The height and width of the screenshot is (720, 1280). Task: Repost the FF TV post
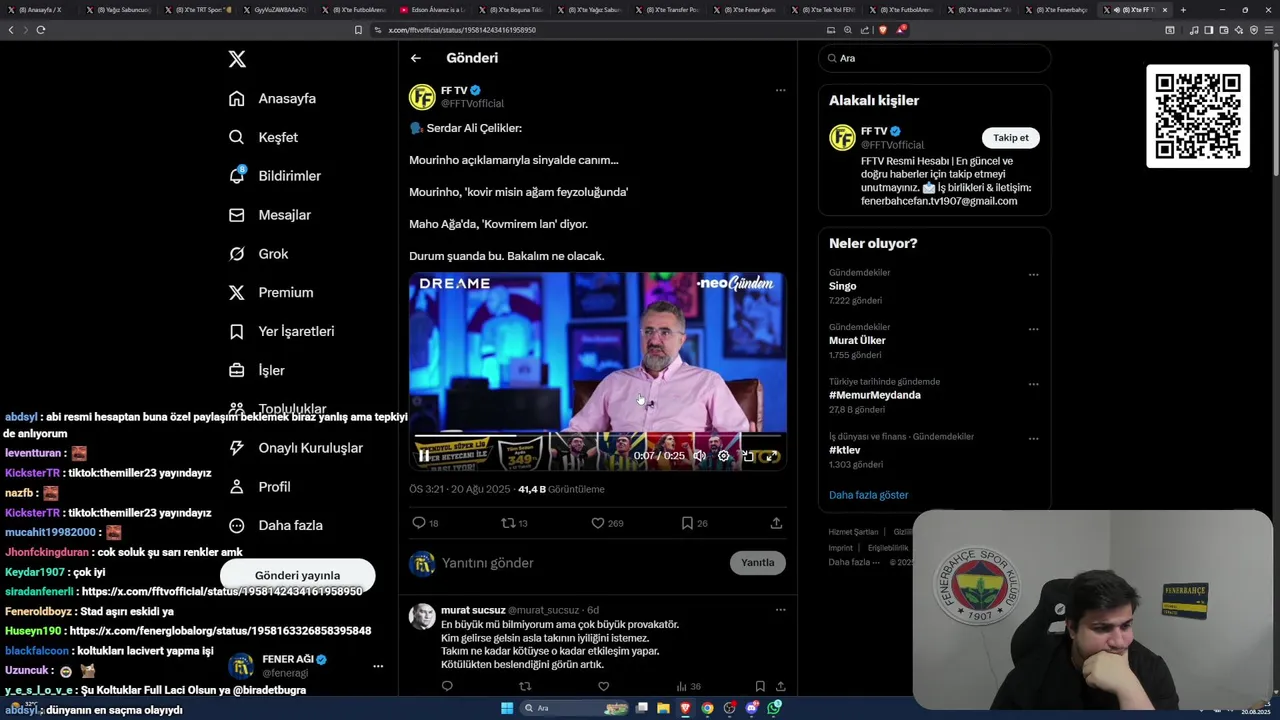[508, 523]
